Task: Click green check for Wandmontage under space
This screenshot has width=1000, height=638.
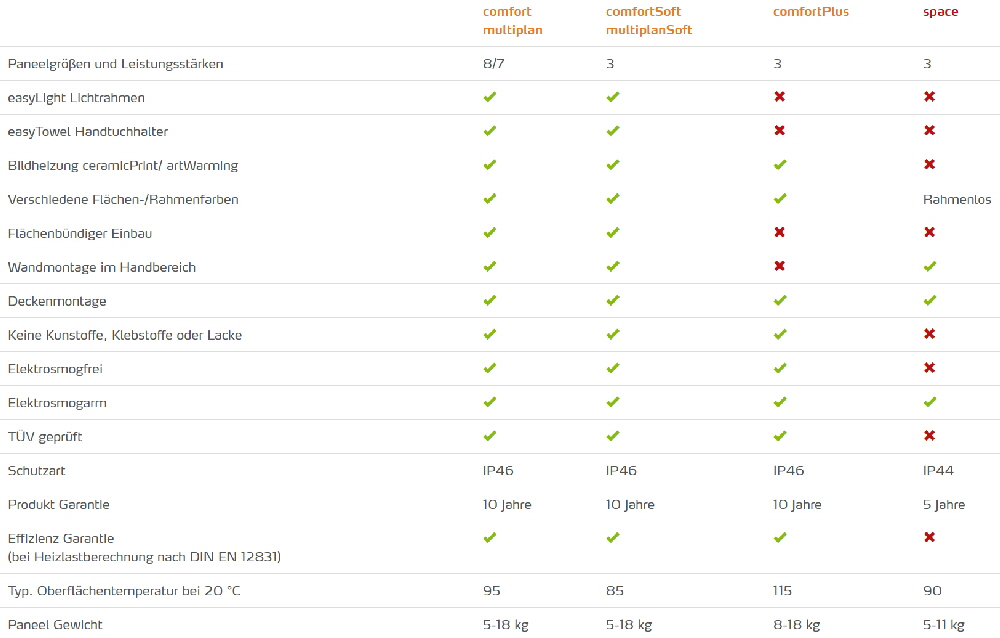Action: tap(930, 267)
